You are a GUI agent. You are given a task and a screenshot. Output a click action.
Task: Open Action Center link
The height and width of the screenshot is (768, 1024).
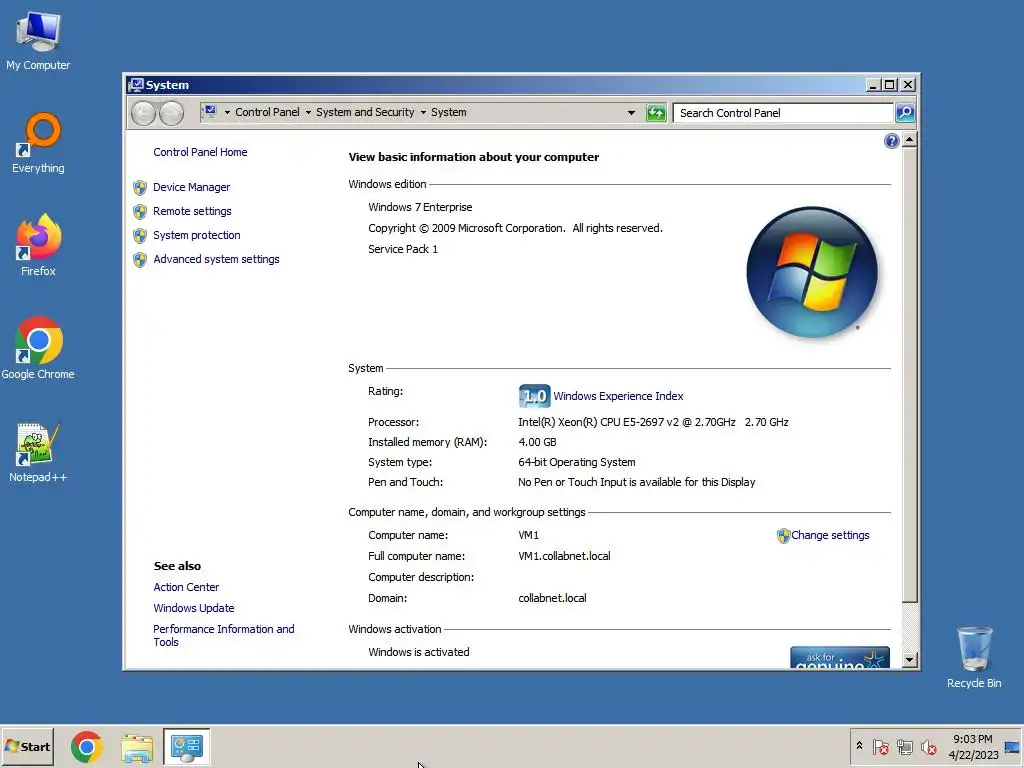pyautogui.click(x=186, y=587)
